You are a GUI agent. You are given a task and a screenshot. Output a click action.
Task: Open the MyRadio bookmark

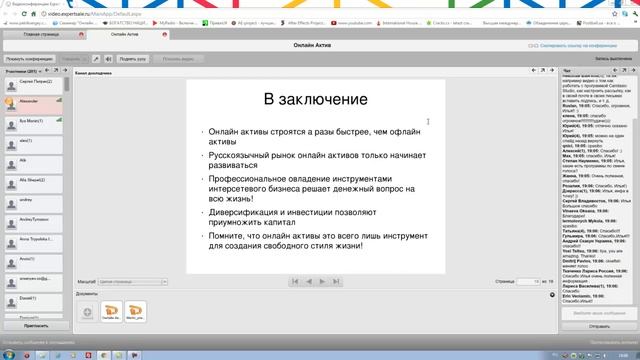click(175, 23)
